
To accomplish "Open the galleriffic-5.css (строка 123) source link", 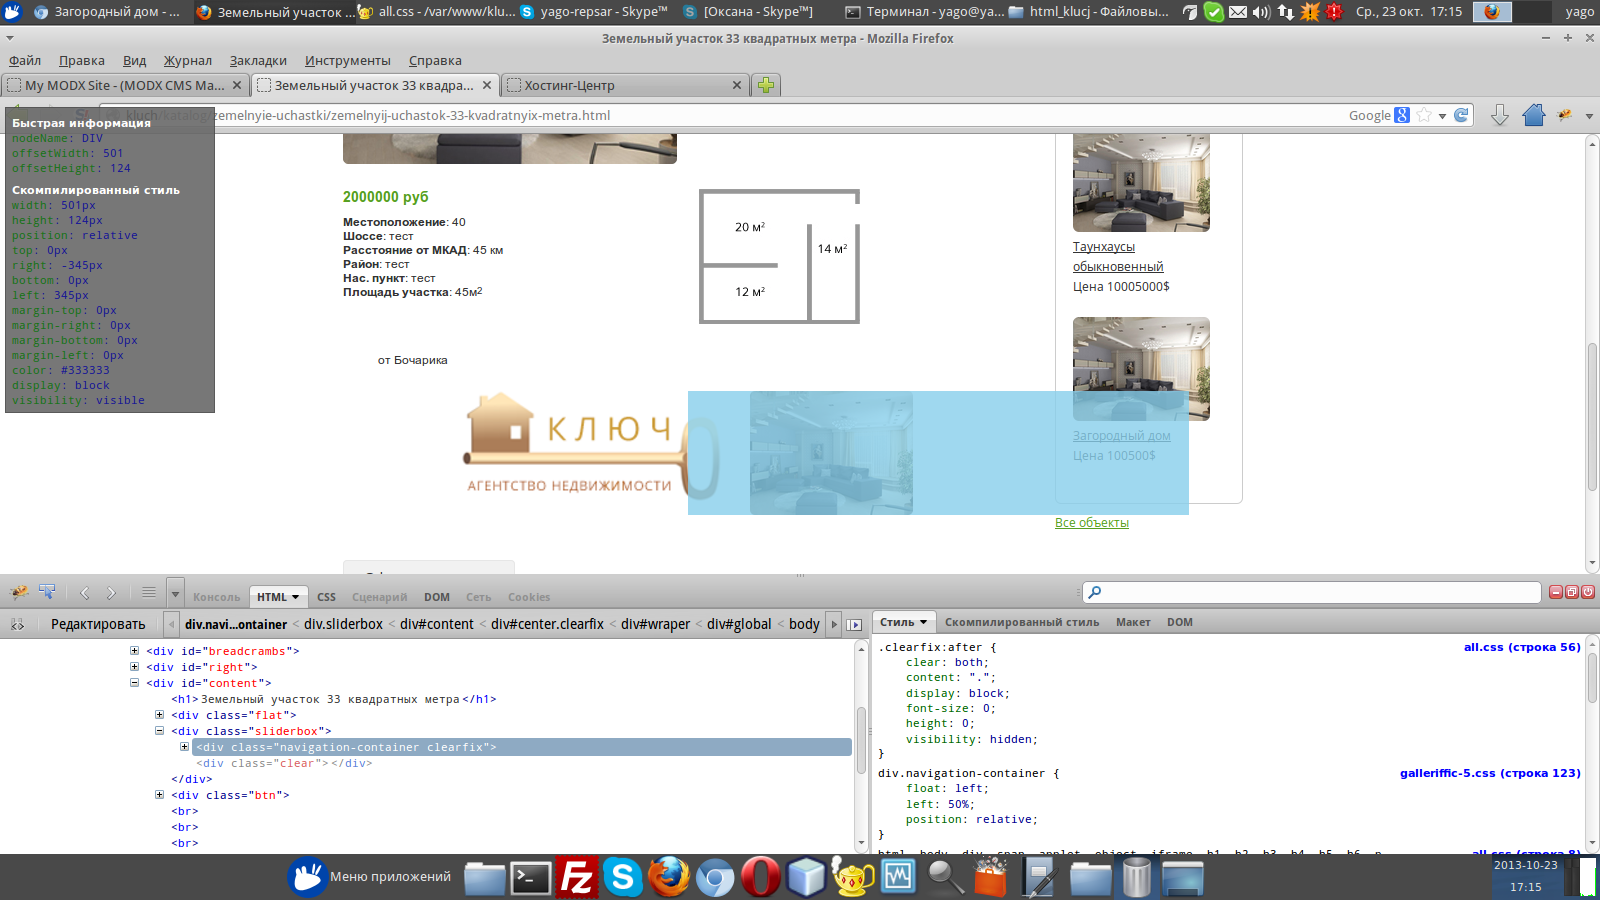I will click(1490, 773).
